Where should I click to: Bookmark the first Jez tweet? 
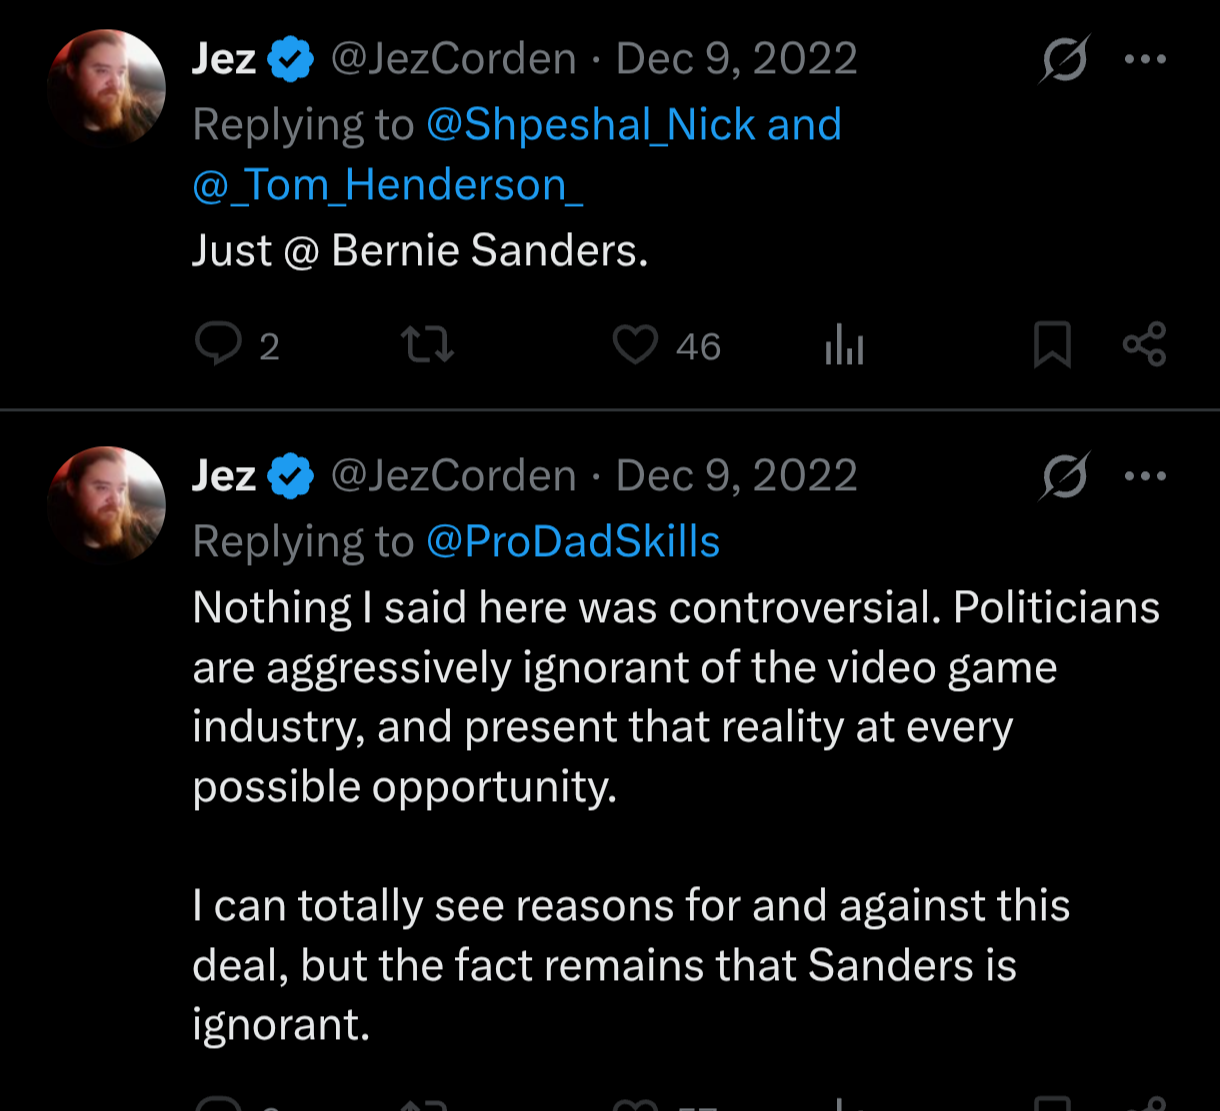[1051, 346]
